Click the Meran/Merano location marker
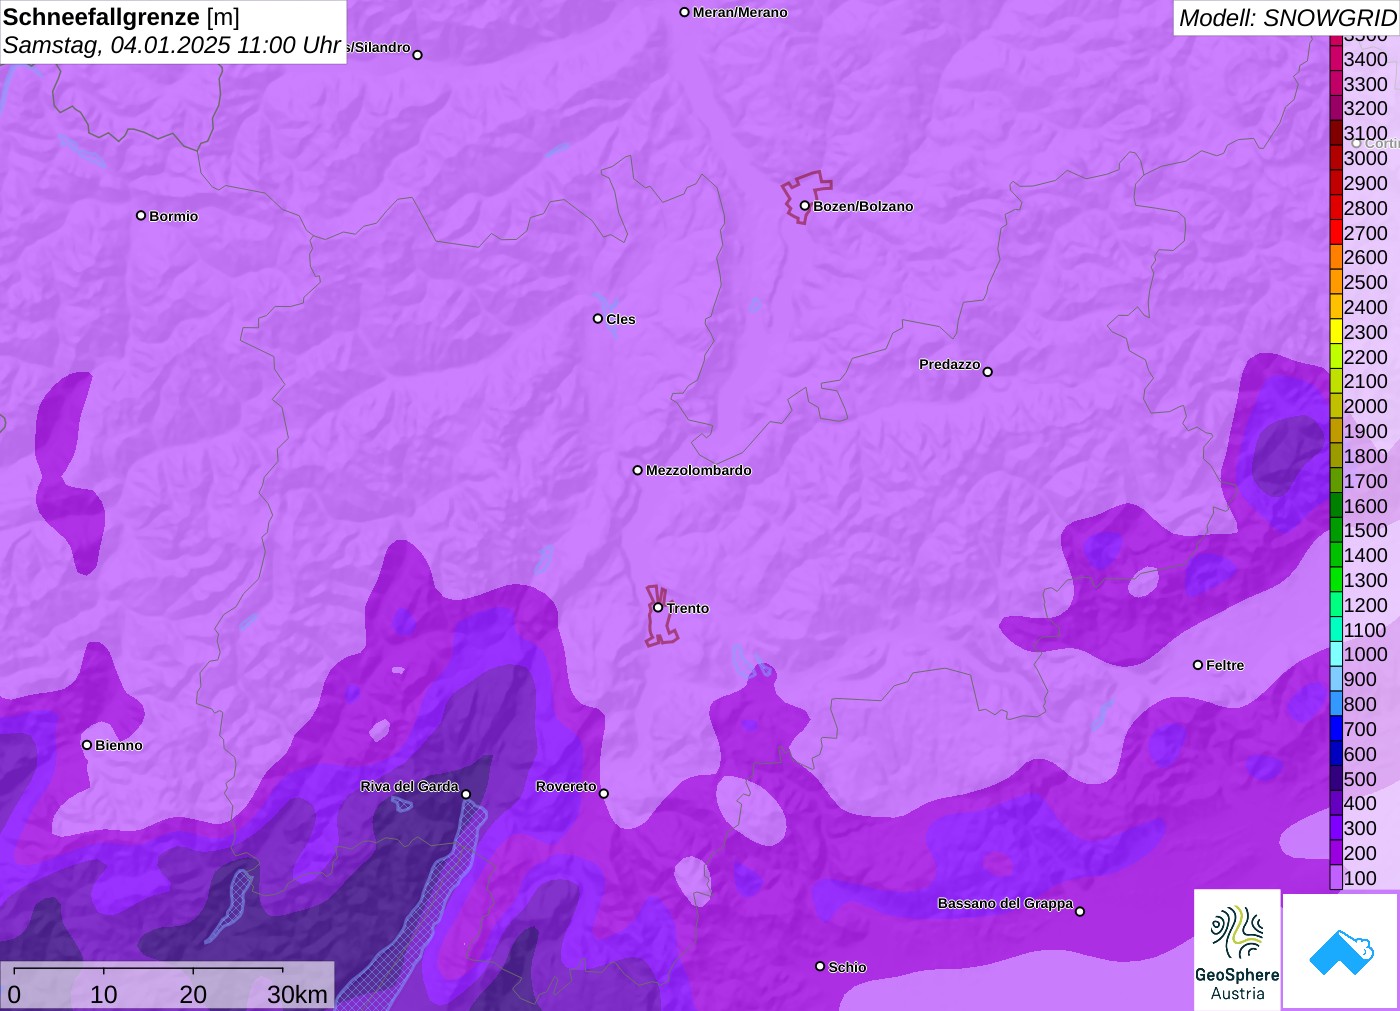Image resolution: width=1400 pixels, height=1011 pixels. point(684,12)
